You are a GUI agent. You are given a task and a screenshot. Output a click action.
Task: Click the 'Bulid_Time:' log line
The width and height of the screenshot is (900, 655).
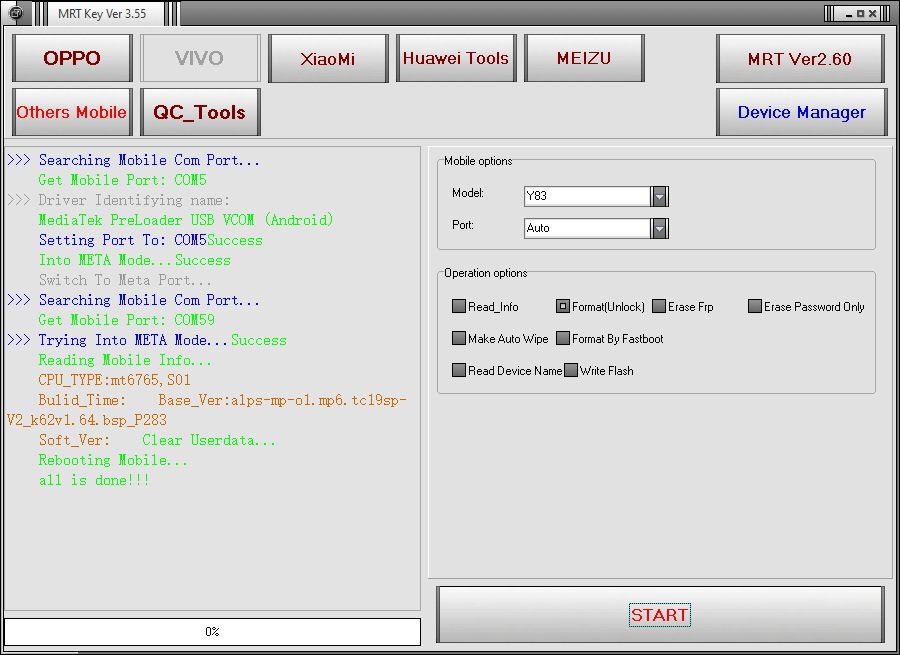tap(82, 400)
